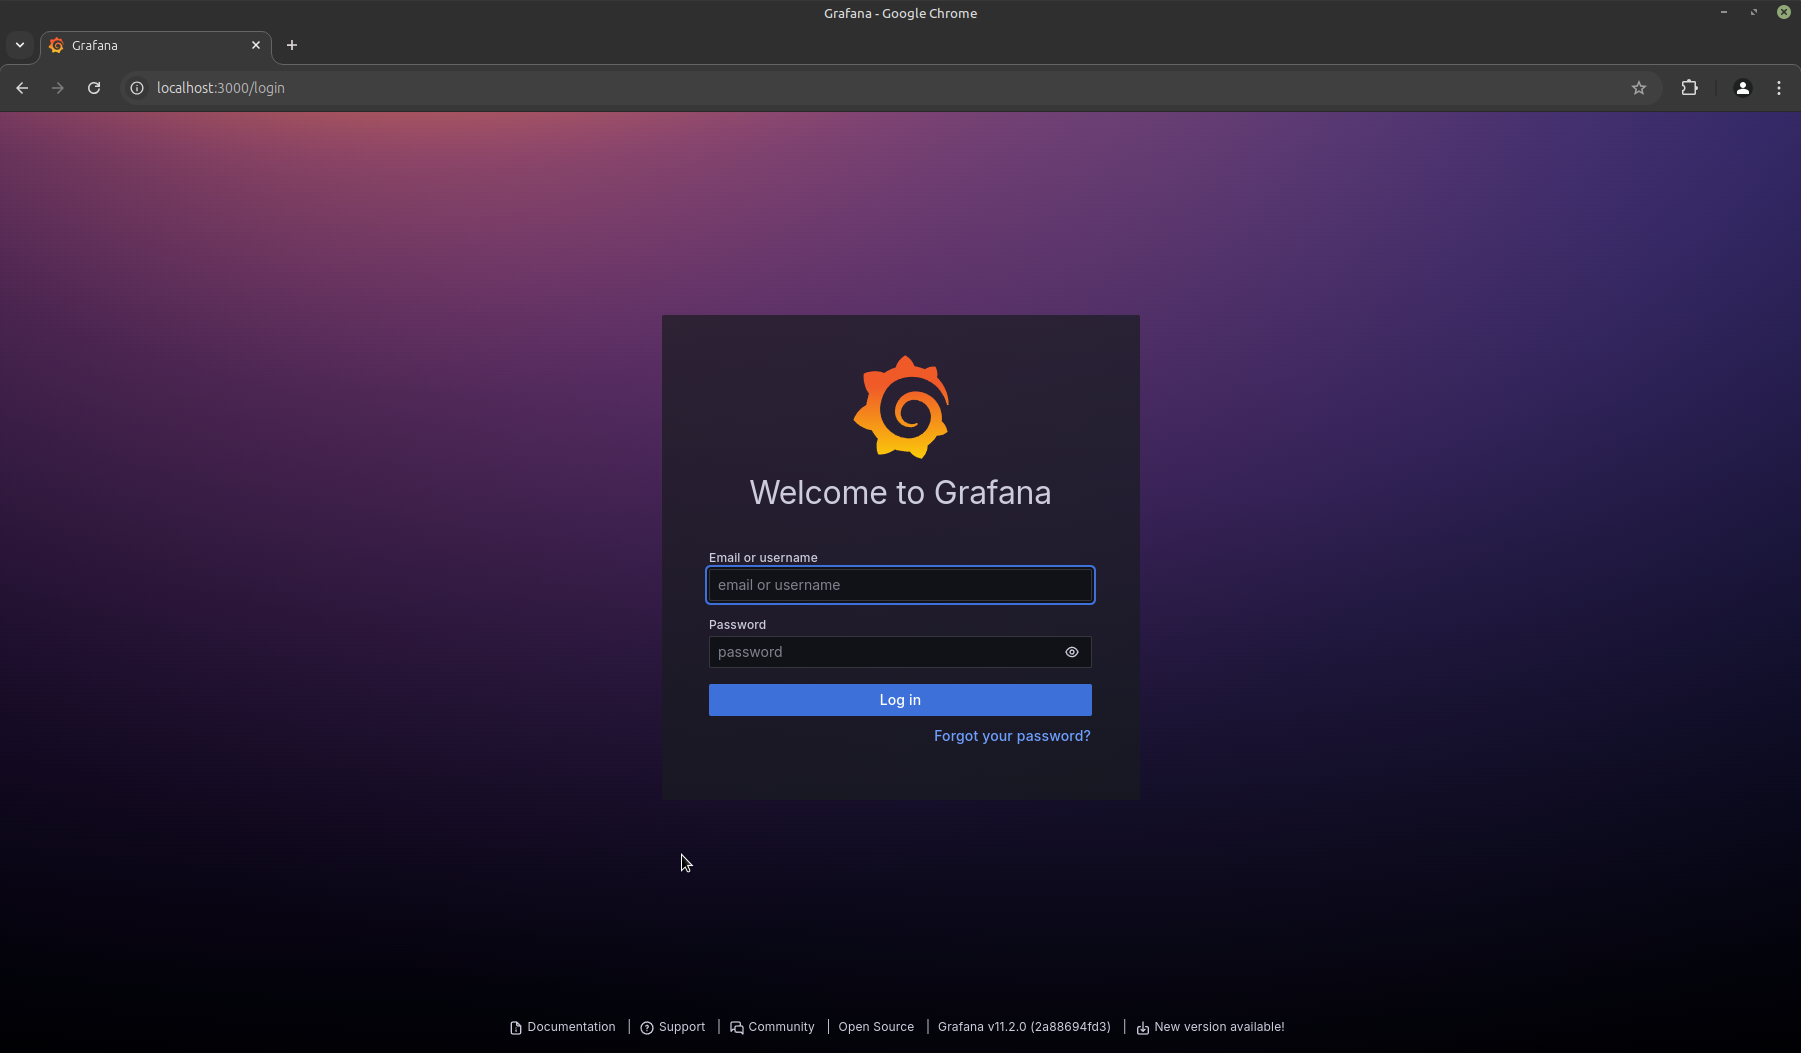The width and height of the screenshot is (1801, 1053).
Task: Click the Grafana logo on login card
Action: coord(901,407)
